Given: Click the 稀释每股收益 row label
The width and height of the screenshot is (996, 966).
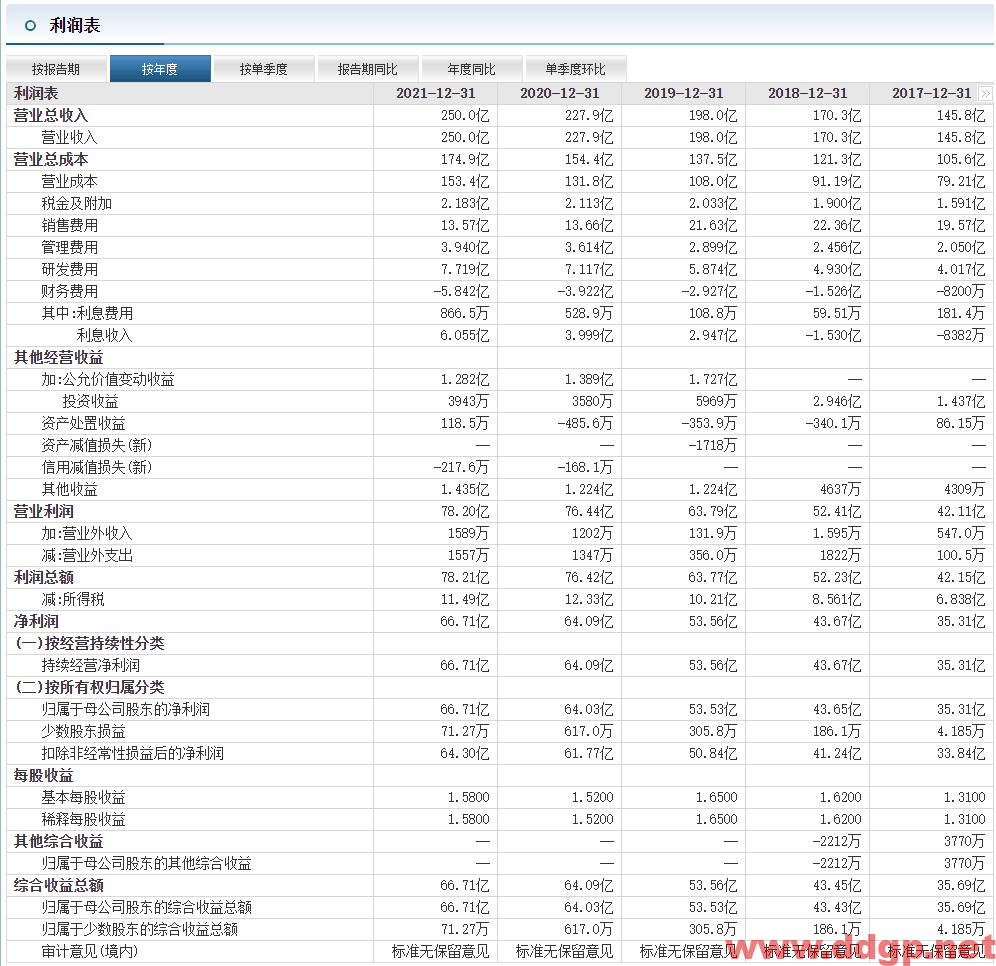Looking at the screenshot, I should click(x=83, y=820).
